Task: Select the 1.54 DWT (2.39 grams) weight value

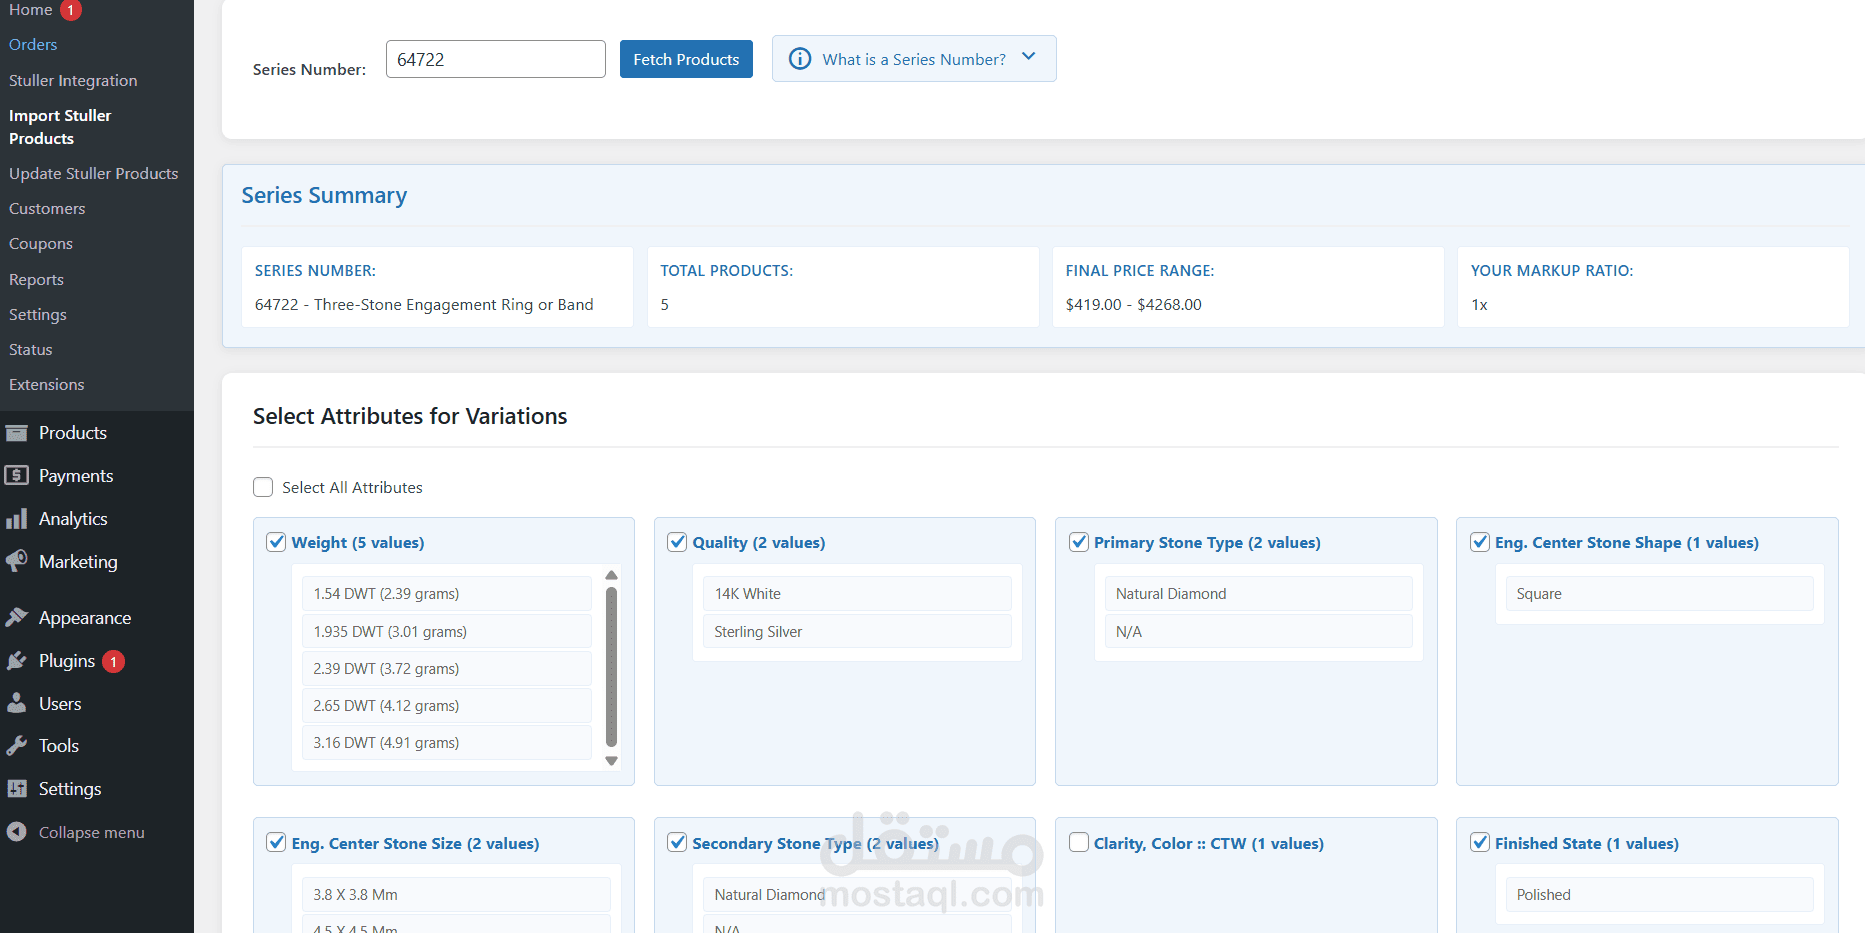Action: click(x=446, y=594)
